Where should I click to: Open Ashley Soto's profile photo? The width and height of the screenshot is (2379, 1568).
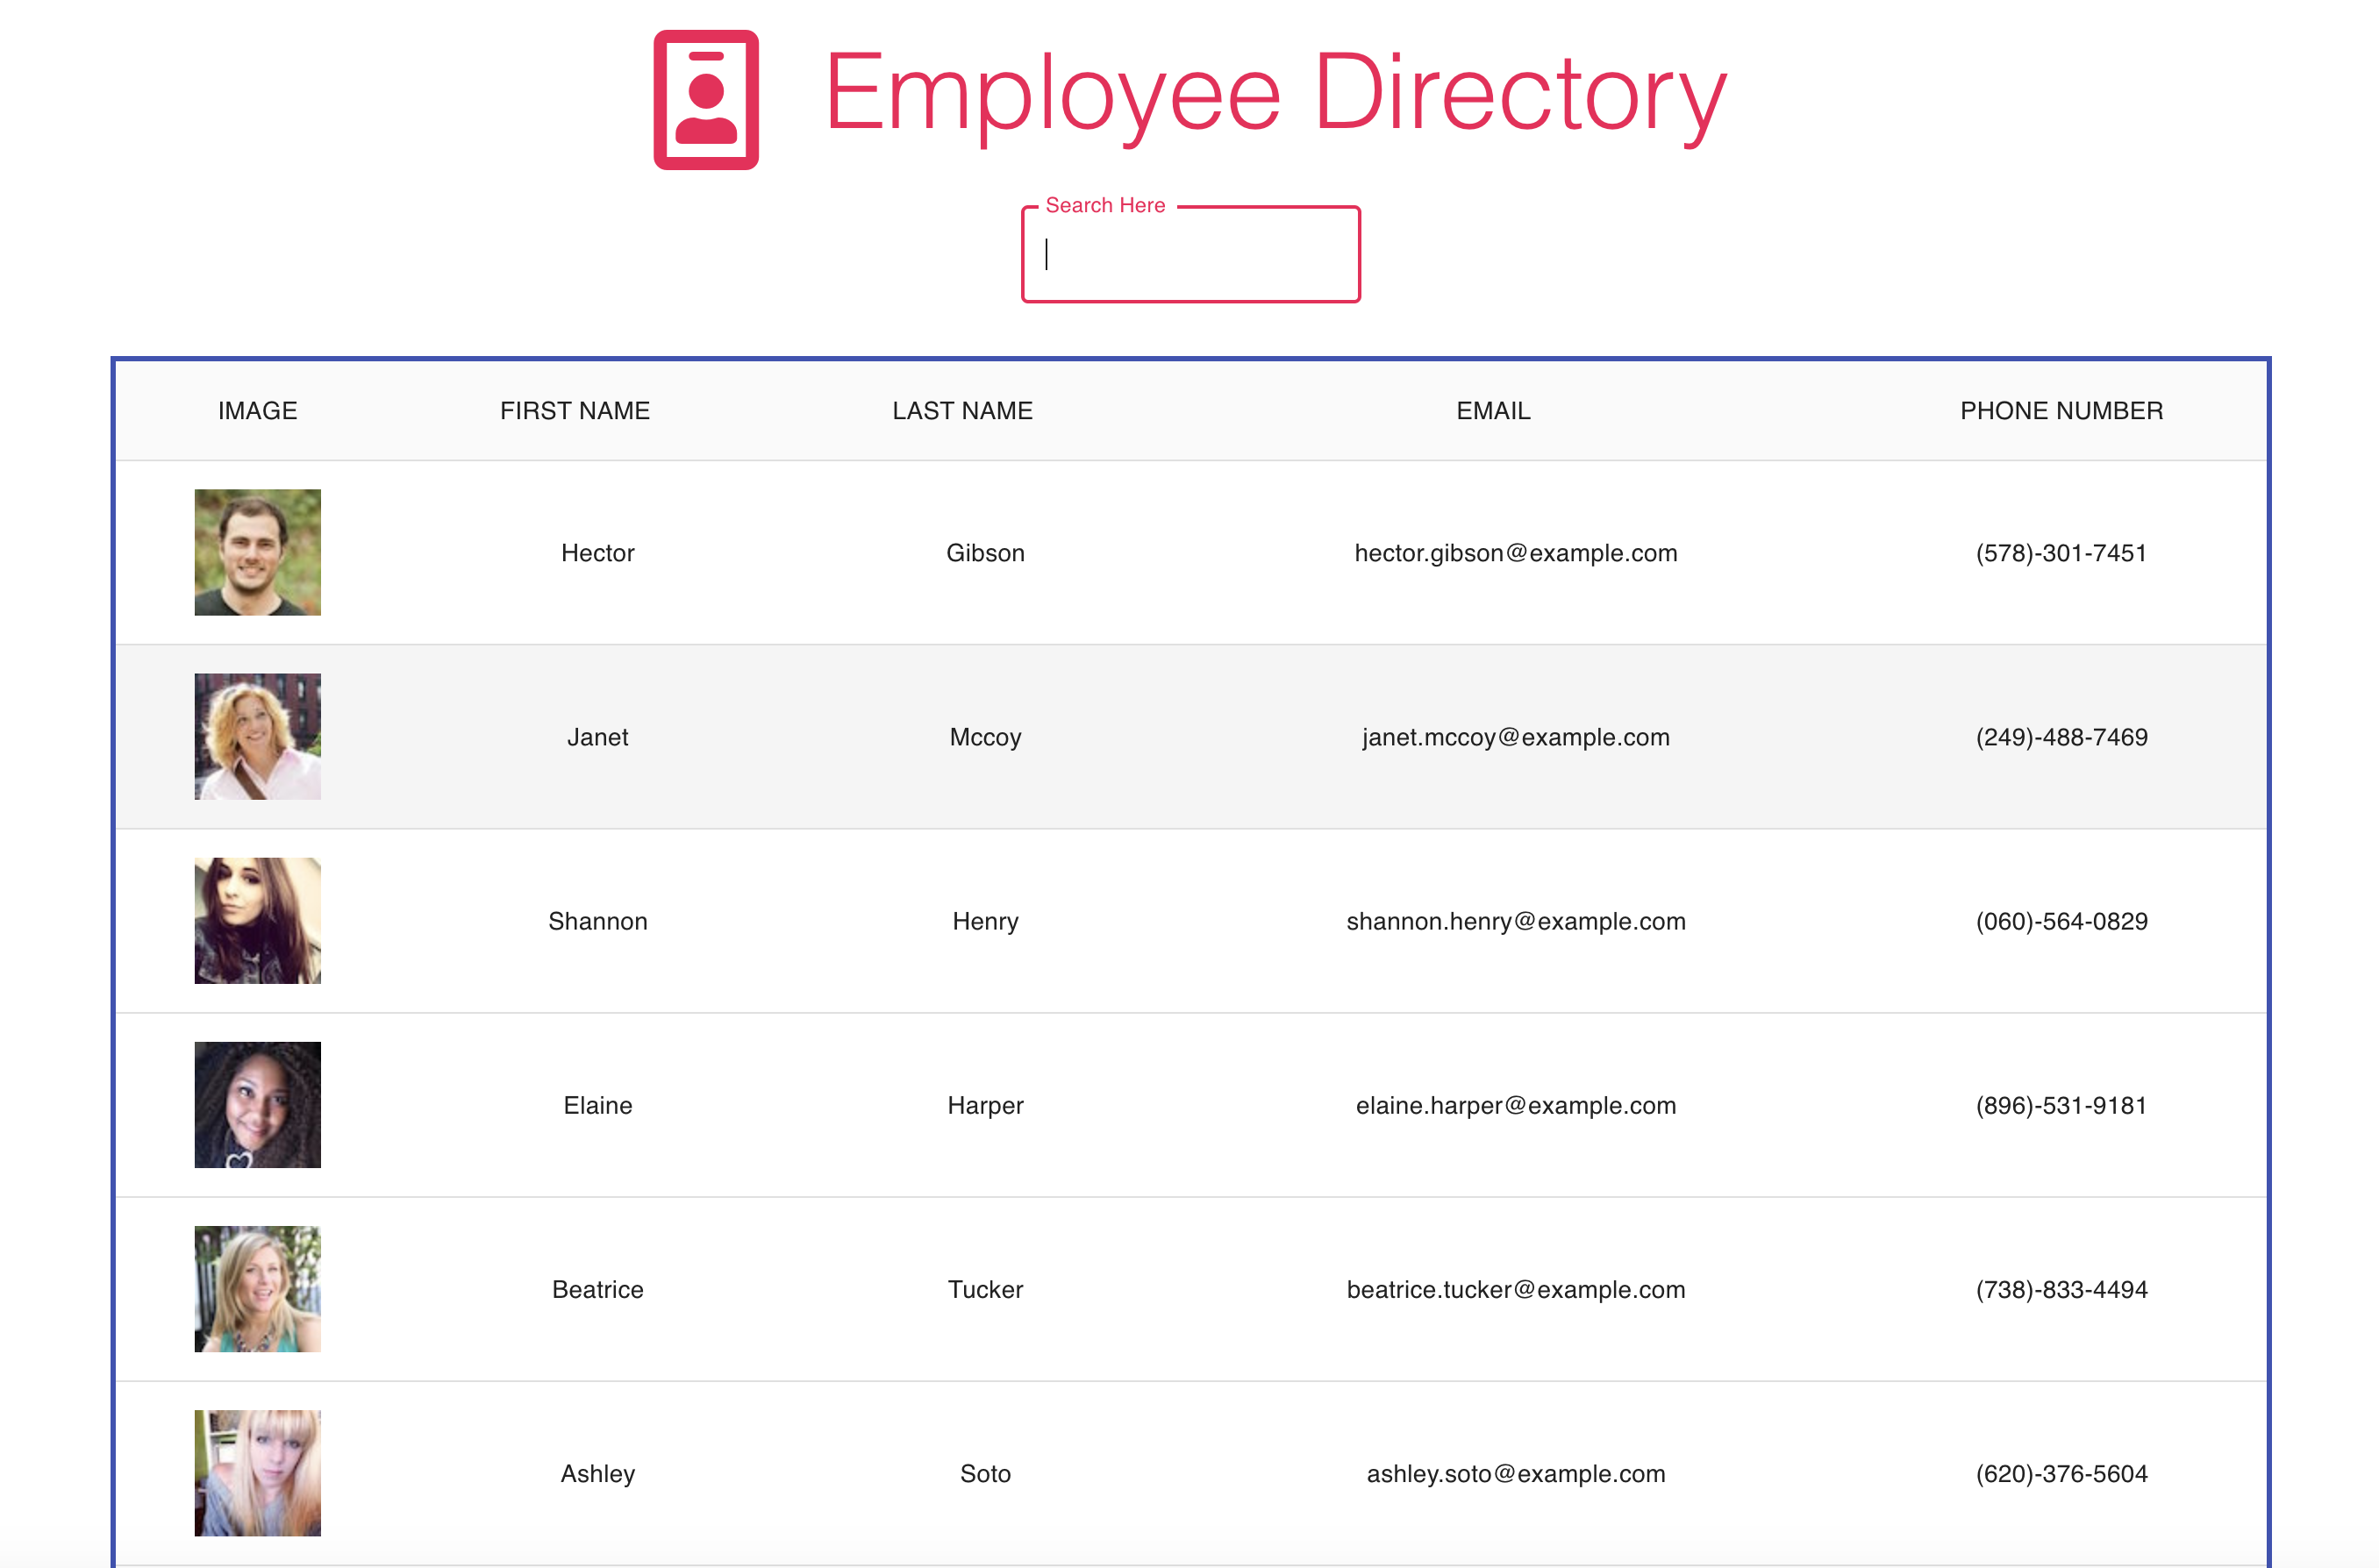point(256,1473)
